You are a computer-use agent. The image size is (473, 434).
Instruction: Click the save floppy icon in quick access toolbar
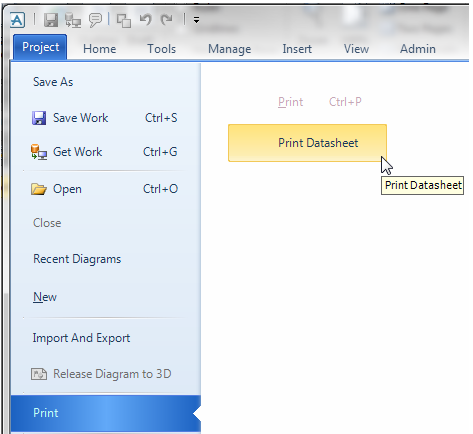(x=51, y=20)
